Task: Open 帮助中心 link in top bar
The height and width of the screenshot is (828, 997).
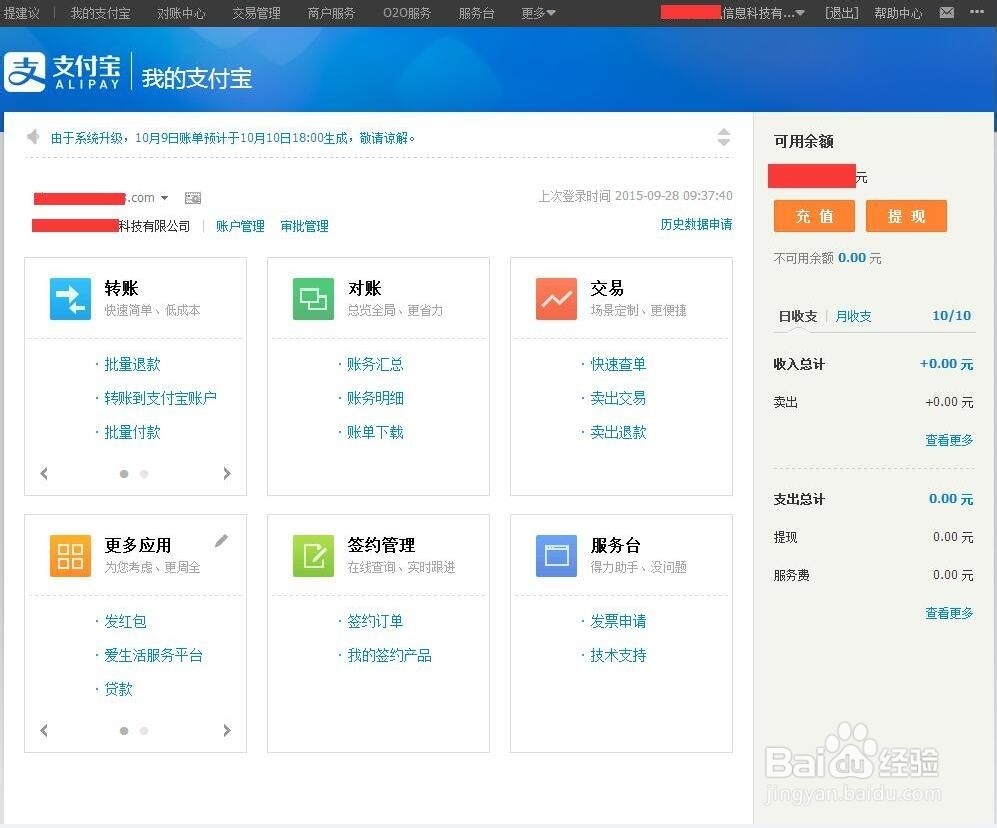Action: pyautogui.click(x=898, y=13)
